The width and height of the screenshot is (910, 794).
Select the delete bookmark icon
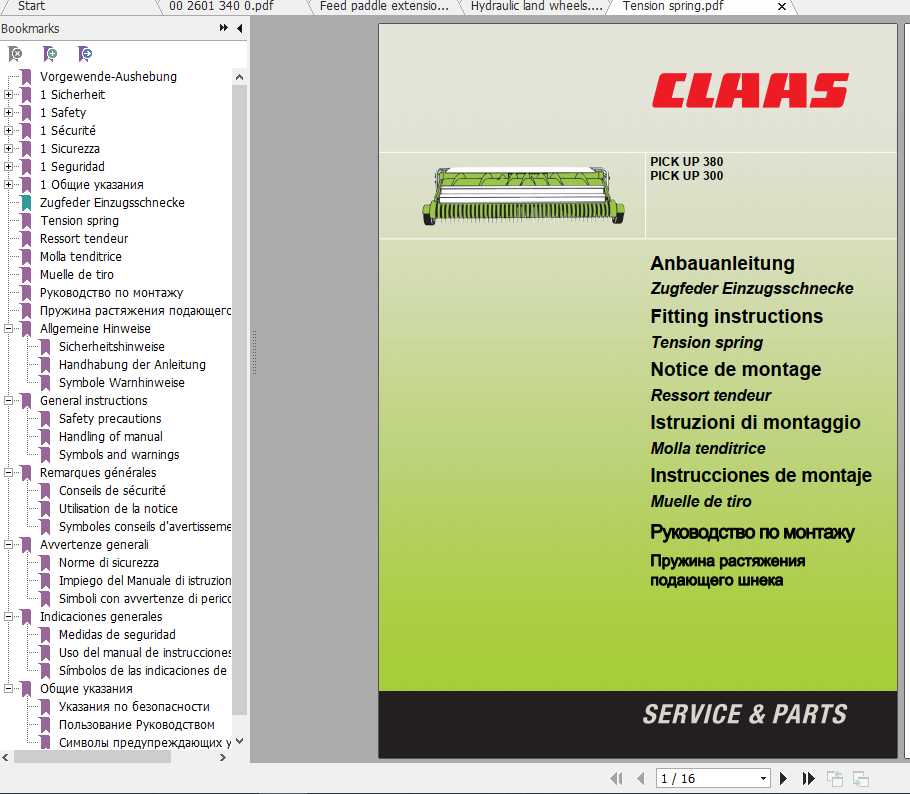click(16, 53)
